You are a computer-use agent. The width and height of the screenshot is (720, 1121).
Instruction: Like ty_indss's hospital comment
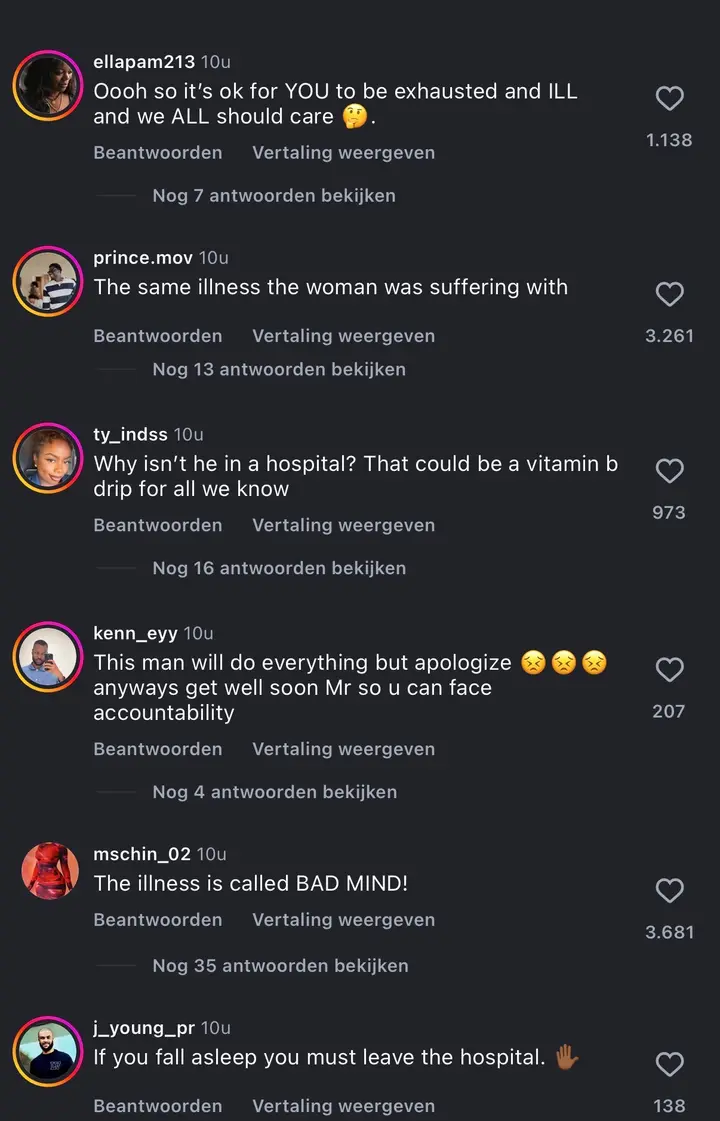[669, 470]
